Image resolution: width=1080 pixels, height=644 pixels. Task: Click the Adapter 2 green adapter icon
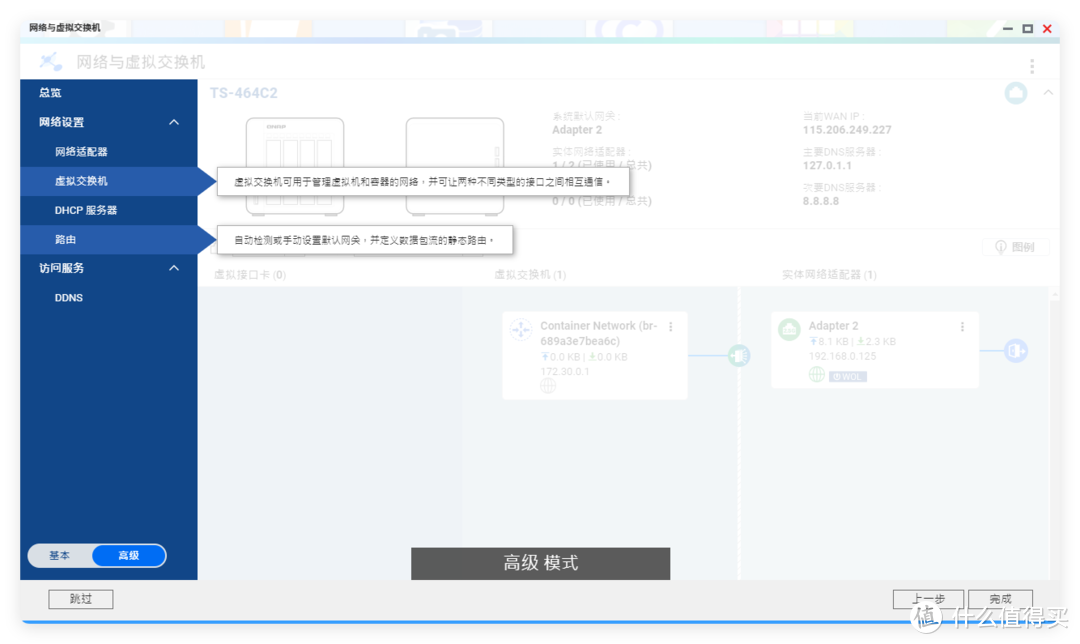click(789, 329)
